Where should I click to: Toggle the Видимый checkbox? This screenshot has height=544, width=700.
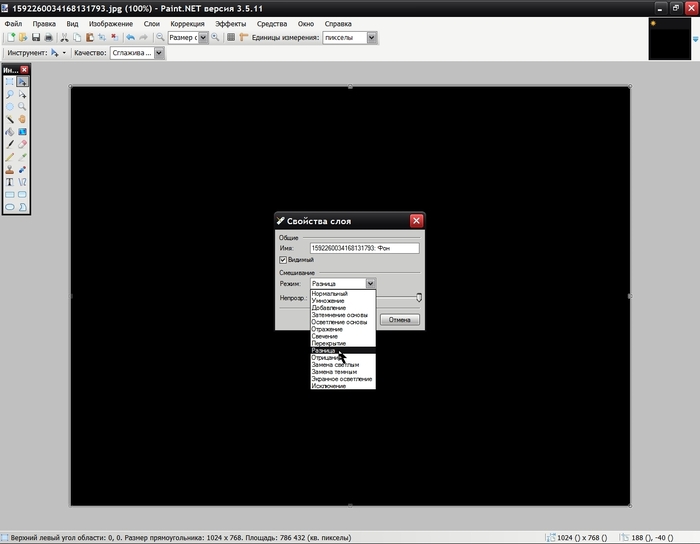coord(284,260)
